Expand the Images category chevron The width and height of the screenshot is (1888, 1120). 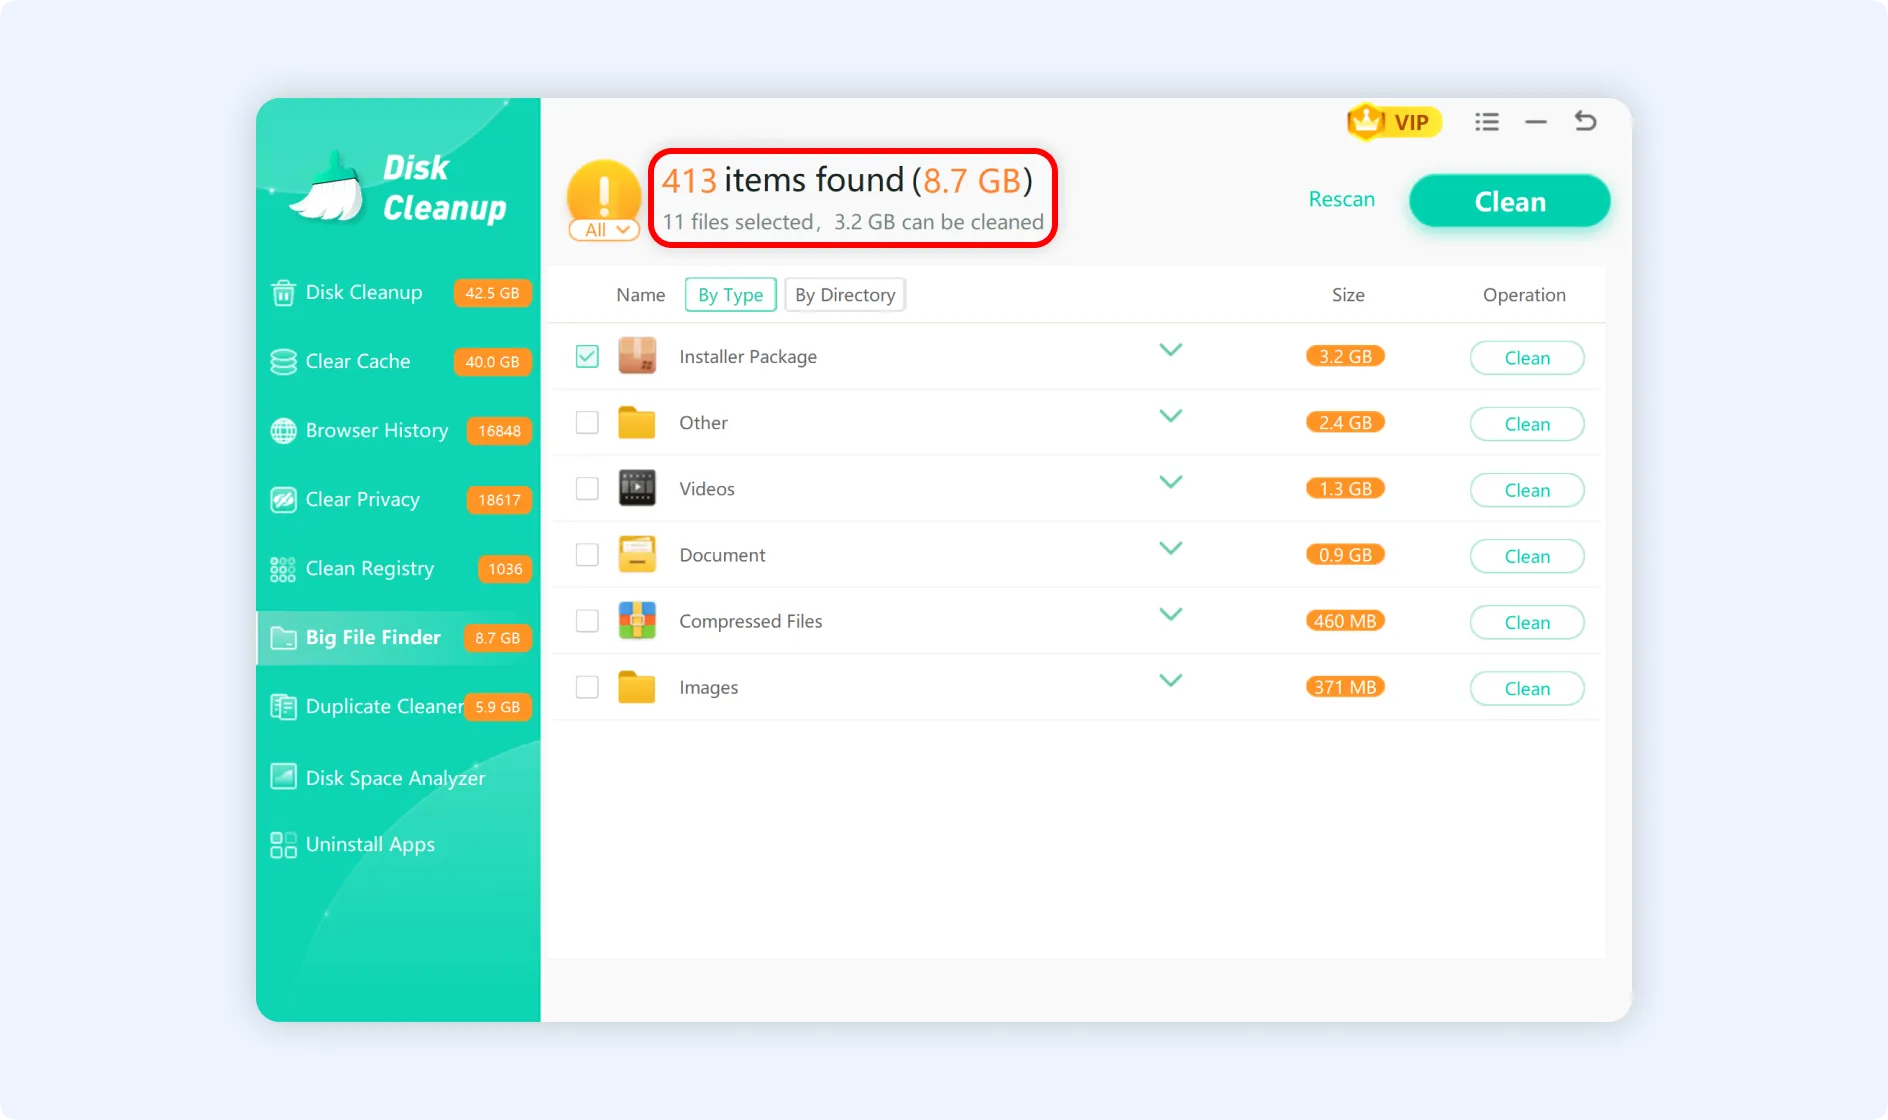pos(1170,680)
